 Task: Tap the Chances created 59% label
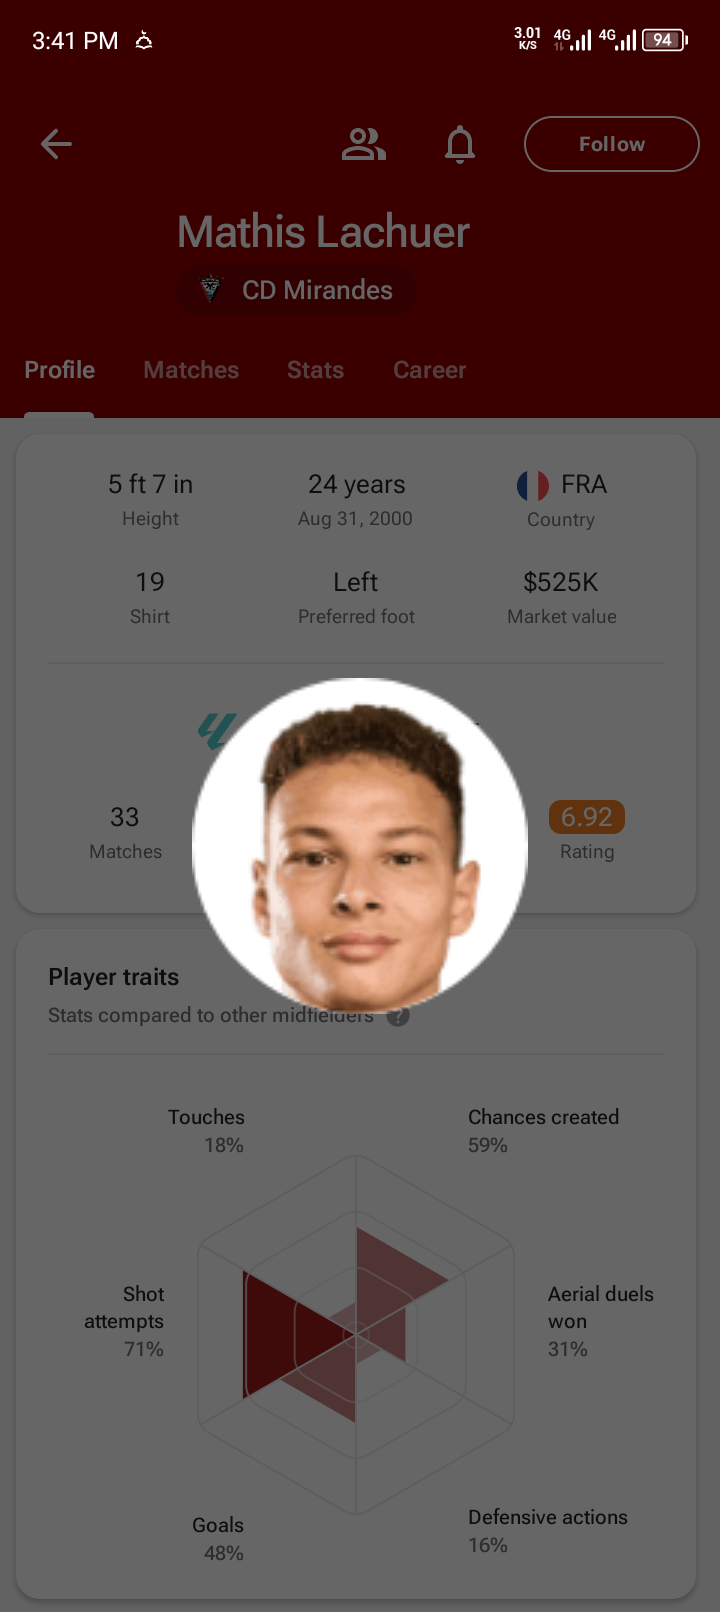click(x=543, y=1131)
